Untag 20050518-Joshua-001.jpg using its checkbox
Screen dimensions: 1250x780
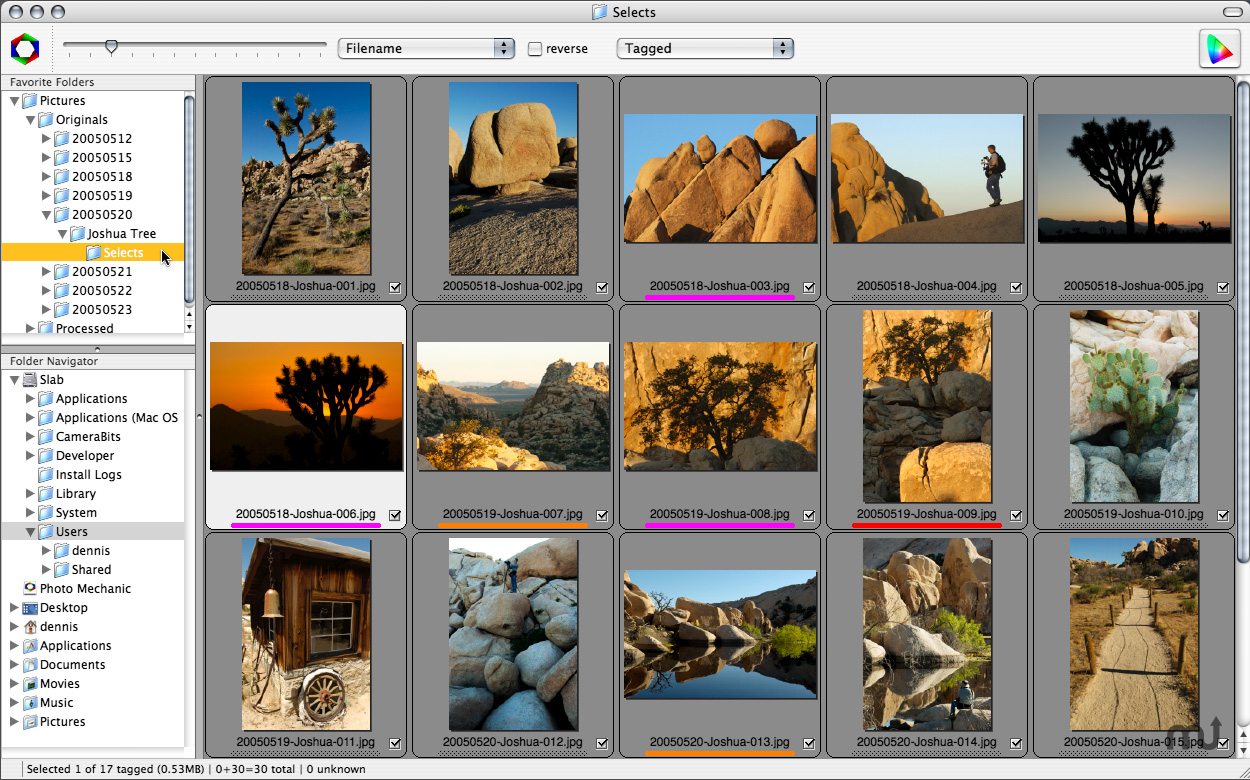pyautogui.click(x=395, y=287)
